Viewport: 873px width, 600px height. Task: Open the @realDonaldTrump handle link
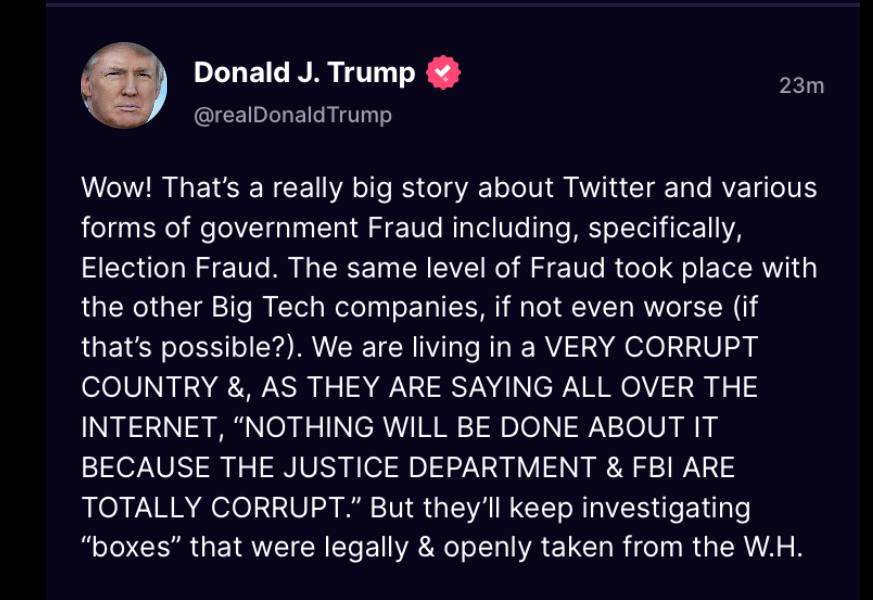[292, 115]
